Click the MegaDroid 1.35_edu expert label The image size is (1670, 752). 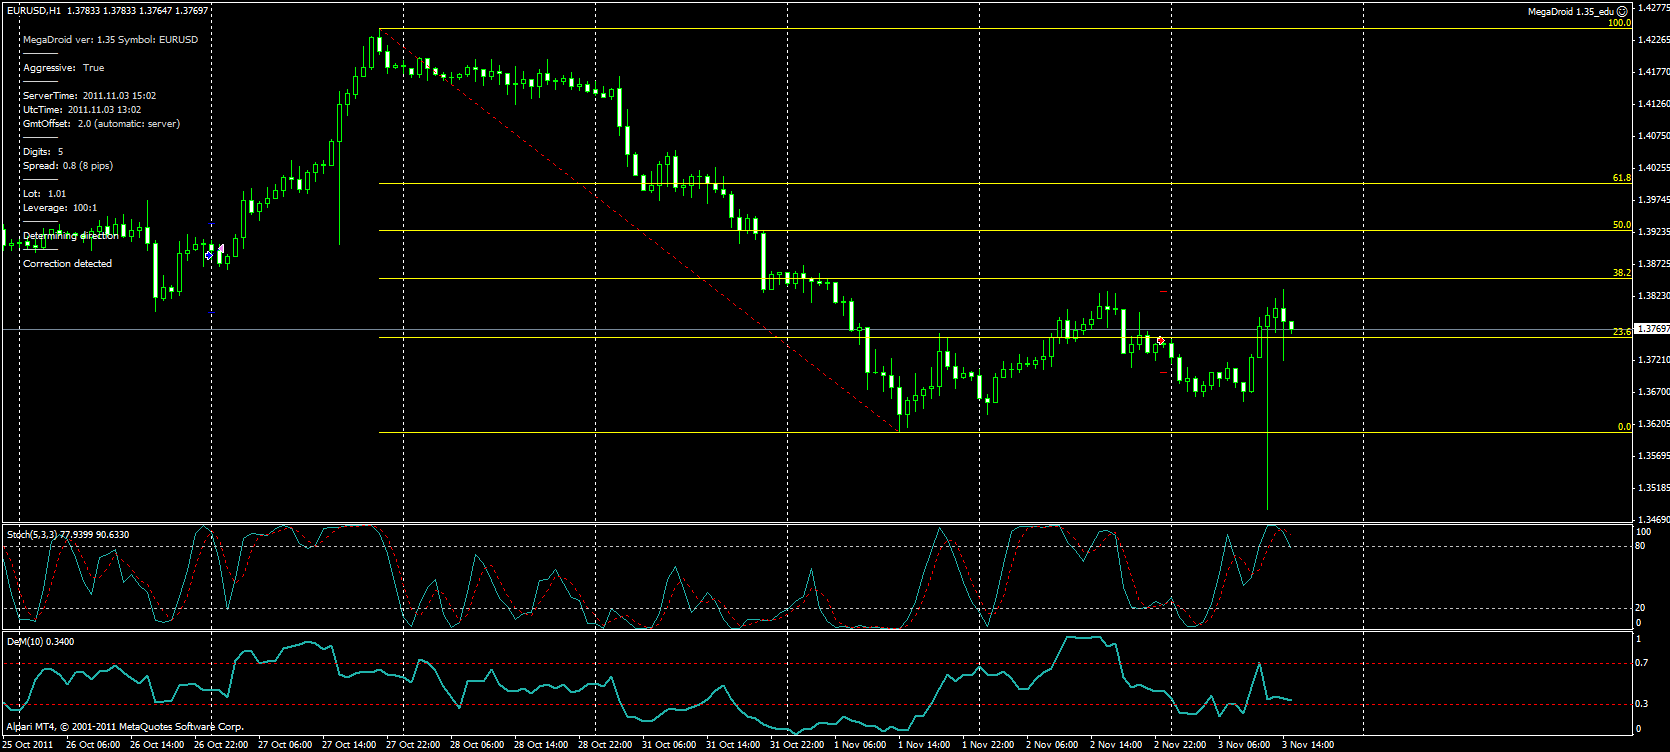1570,12
